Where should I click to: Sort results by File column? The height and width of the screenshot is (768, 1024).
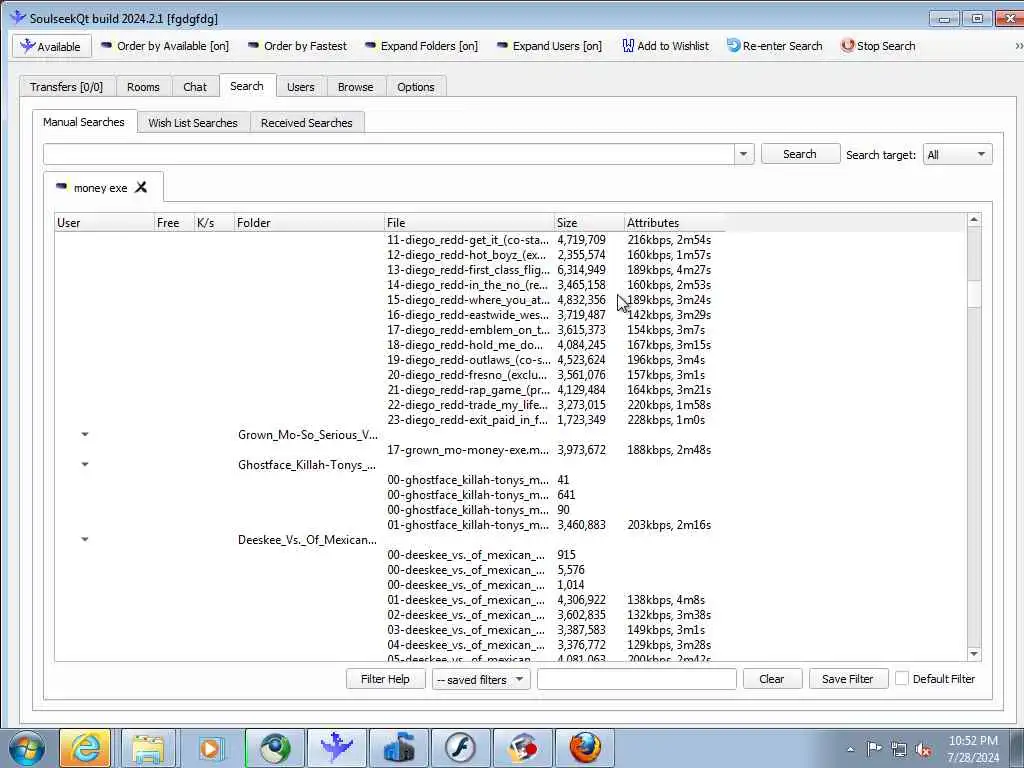click(469, 223)
